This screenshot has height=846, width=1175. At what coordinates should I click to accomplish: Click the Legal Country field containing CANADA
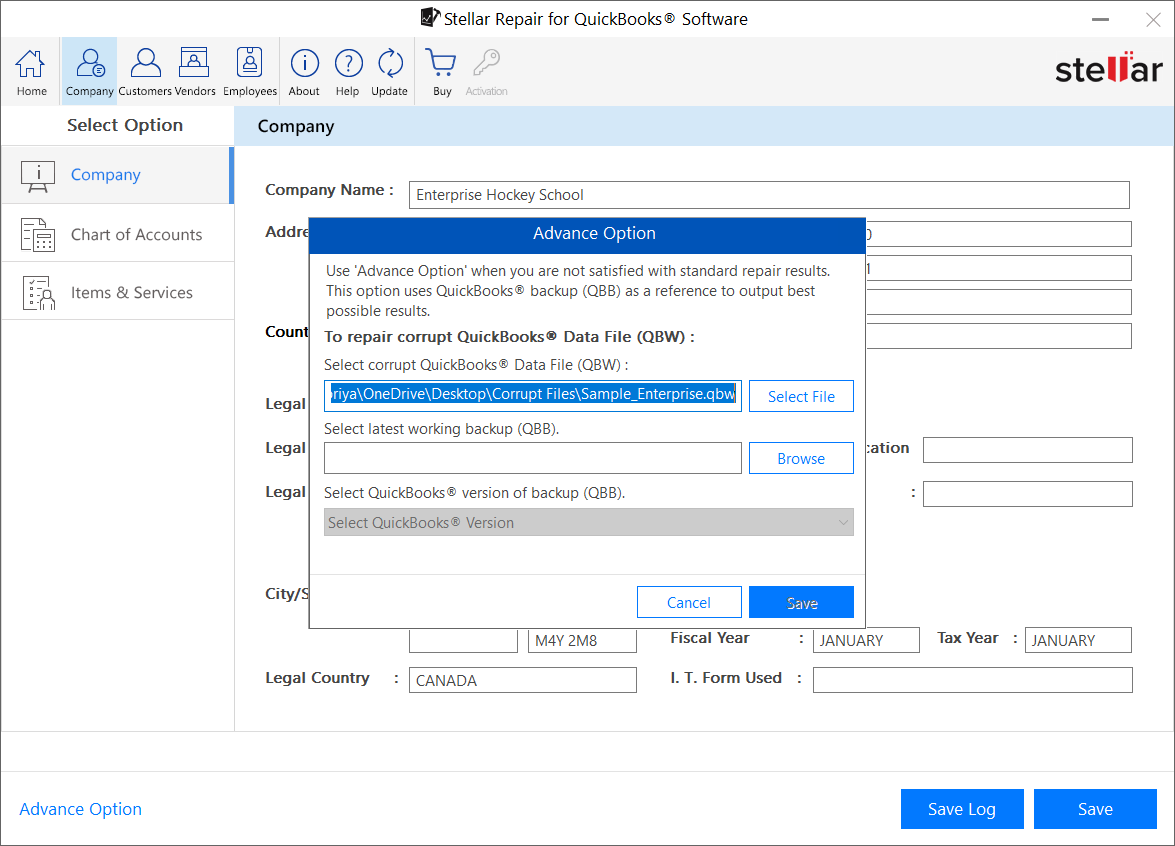(x=522, y=680)
